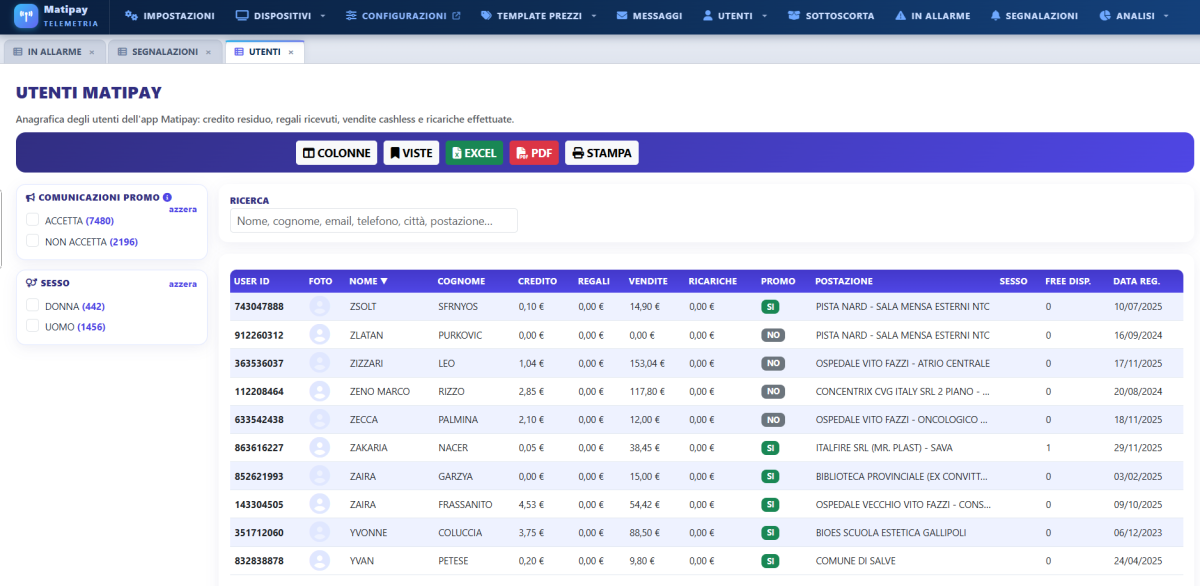Click Zecca Palmina avatar icon
Image resolution: width=1200 pixels, height=586 pixels.
[x=319, y=420]
